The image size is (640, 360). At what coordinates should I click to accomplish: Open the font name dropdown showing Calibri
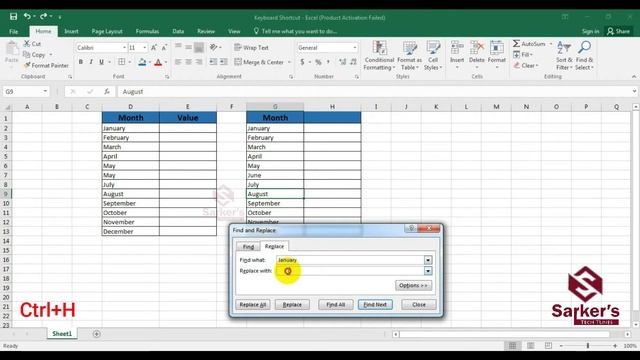coord(124,48)
